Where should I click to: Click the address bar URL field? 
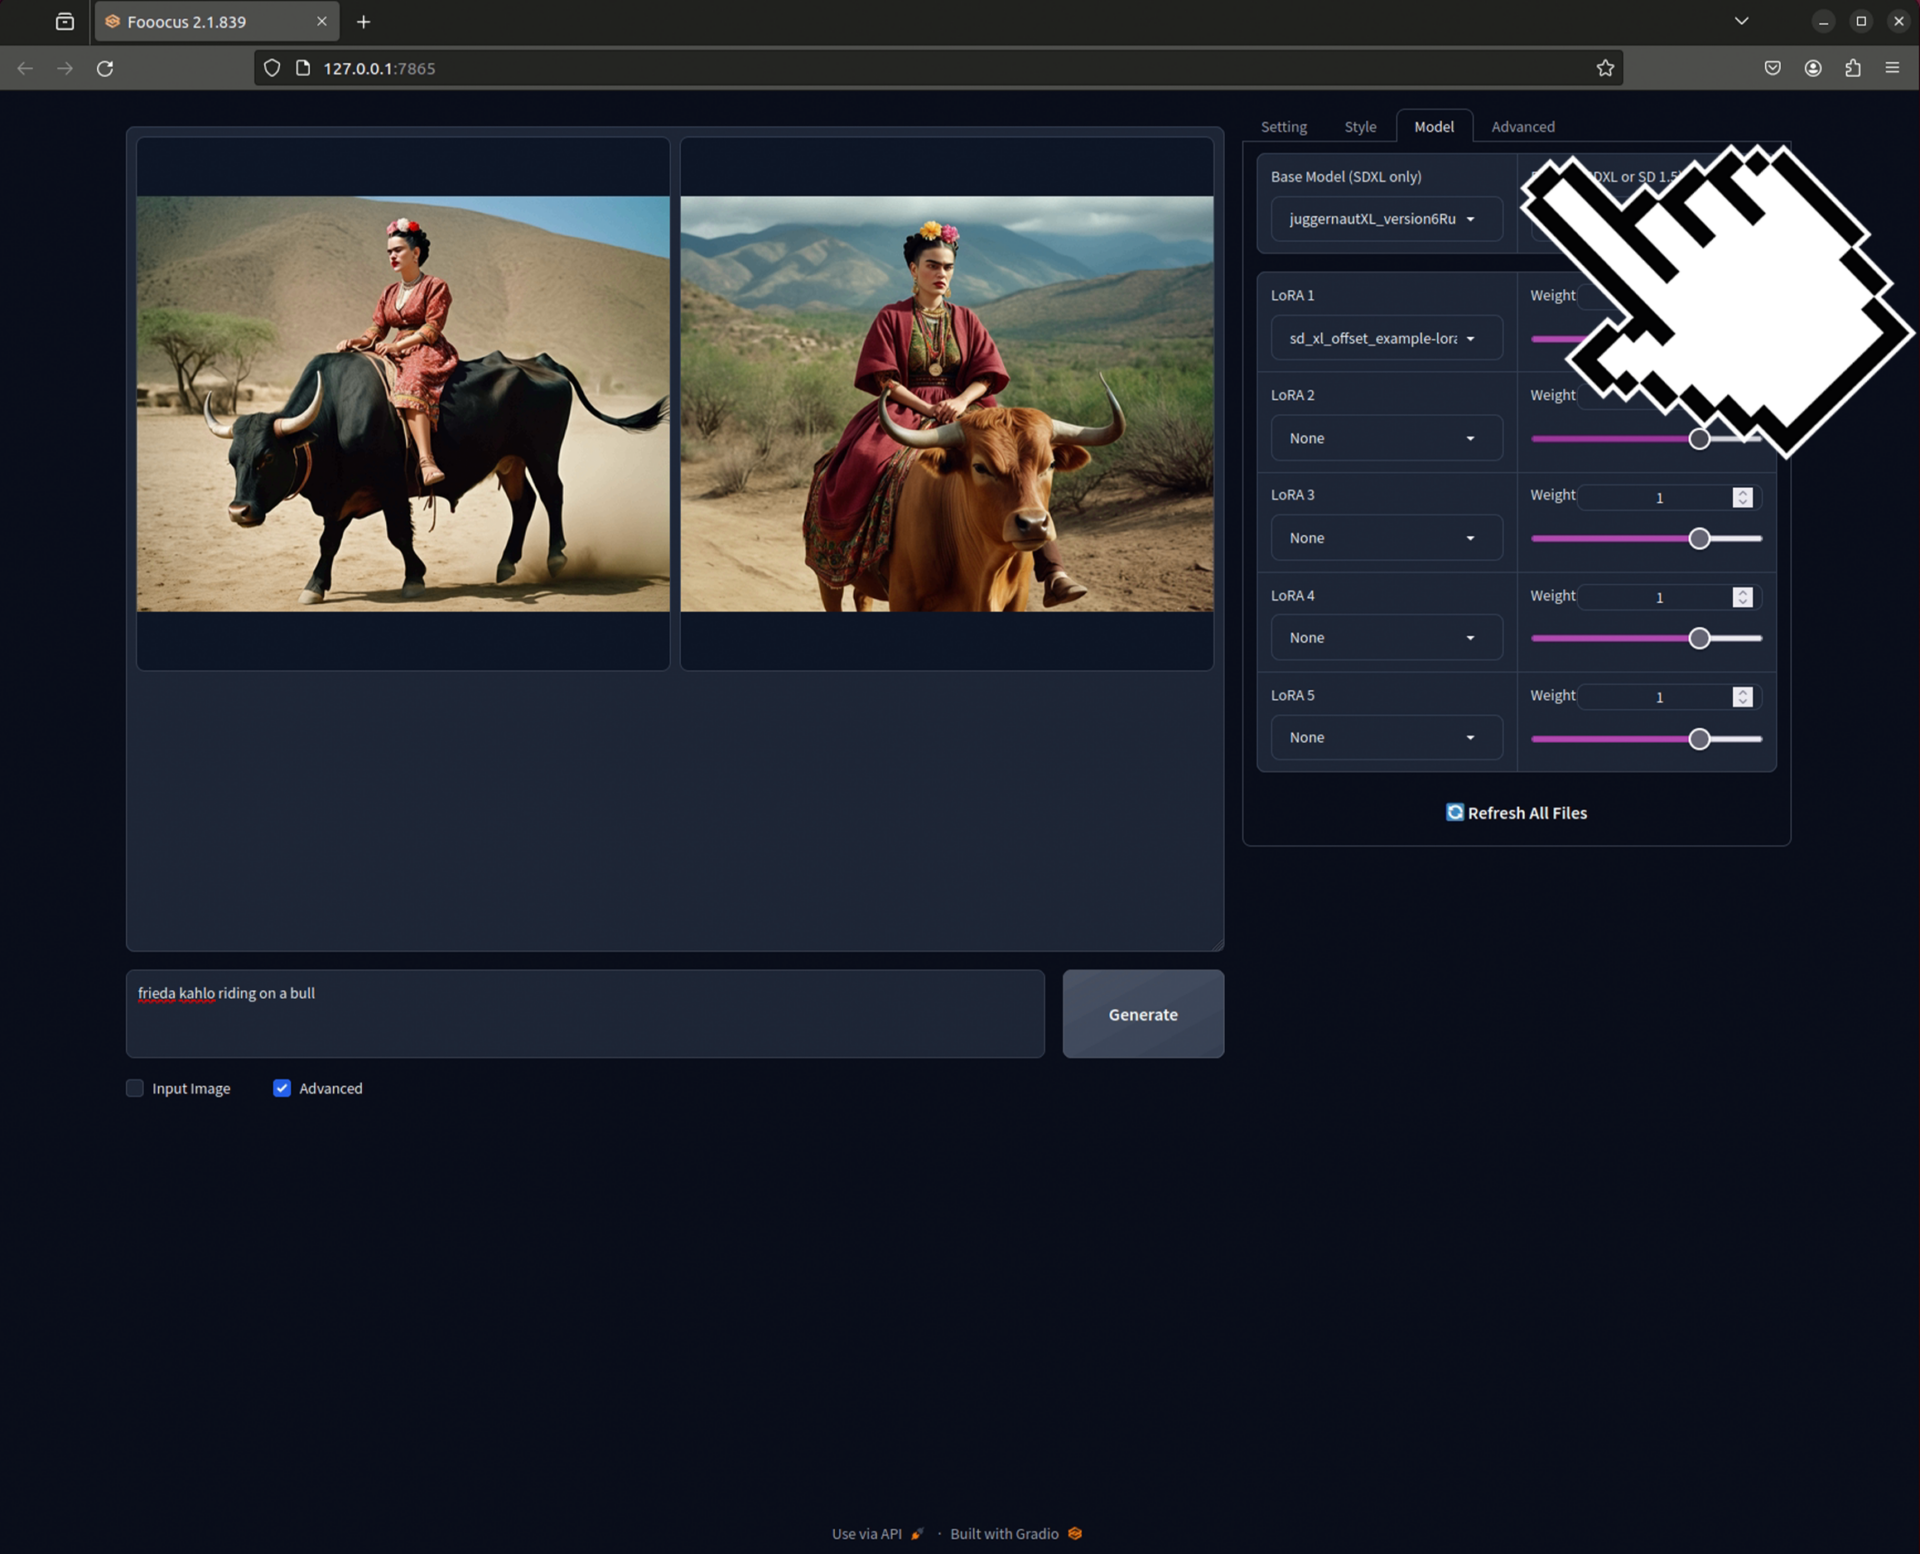940,68
